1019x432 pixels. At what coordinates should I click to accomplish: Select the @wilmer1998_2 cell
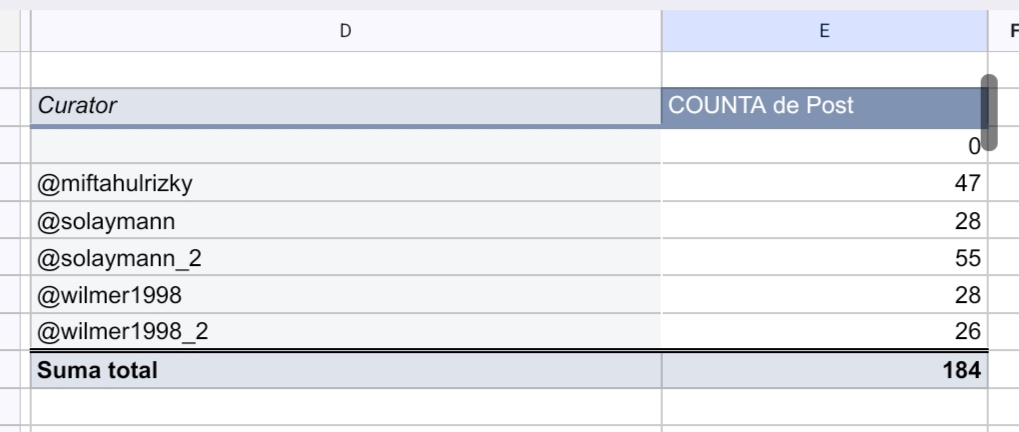pos(346,331)
